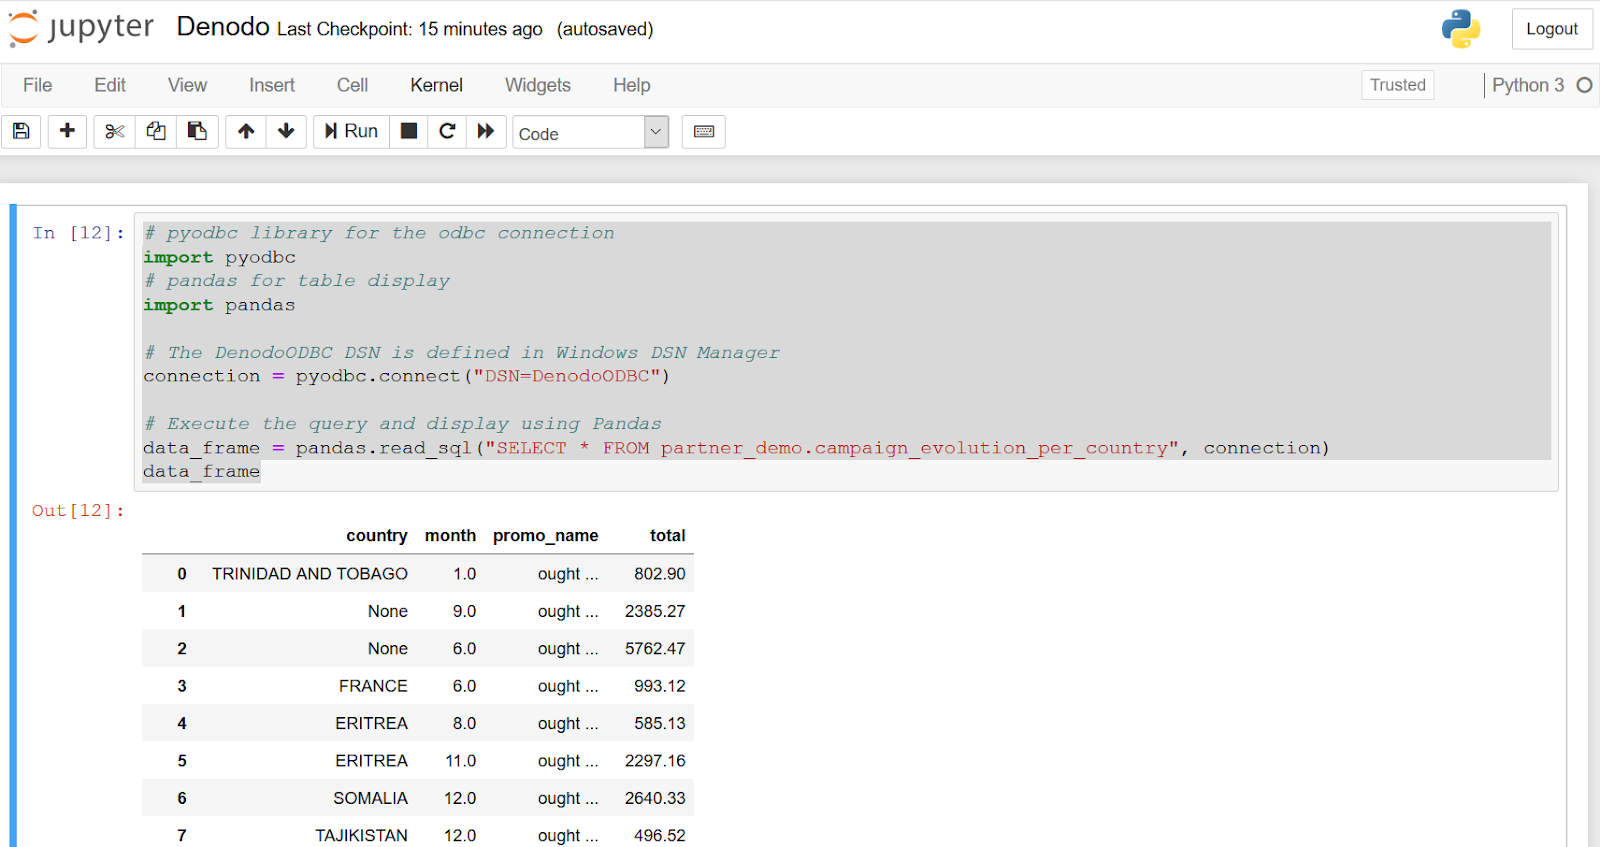Click the total column header
The height and width of the screenshot is (847, 1600).
(668, 536)
